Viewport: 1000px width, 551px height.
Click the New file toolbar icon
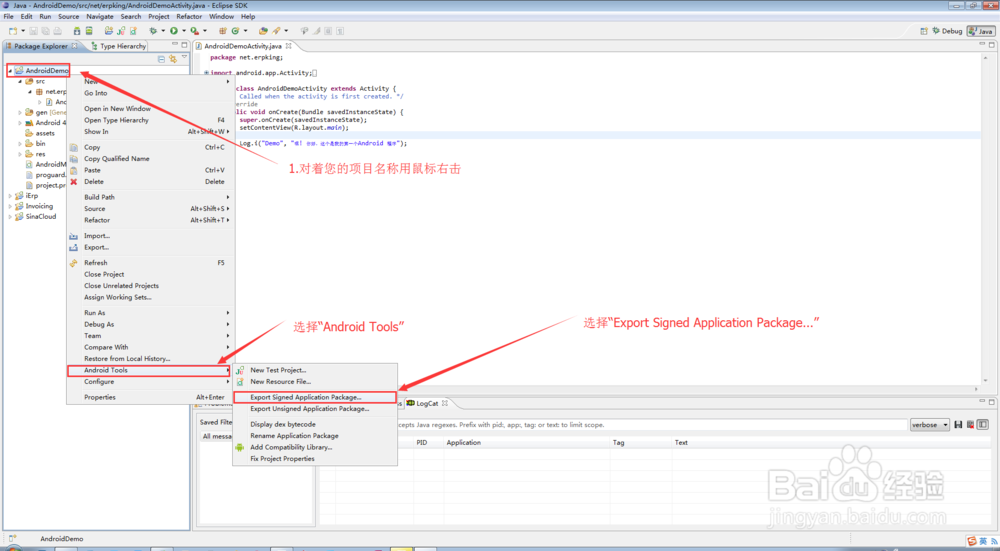pyautogui.click(x=13, y=31)
